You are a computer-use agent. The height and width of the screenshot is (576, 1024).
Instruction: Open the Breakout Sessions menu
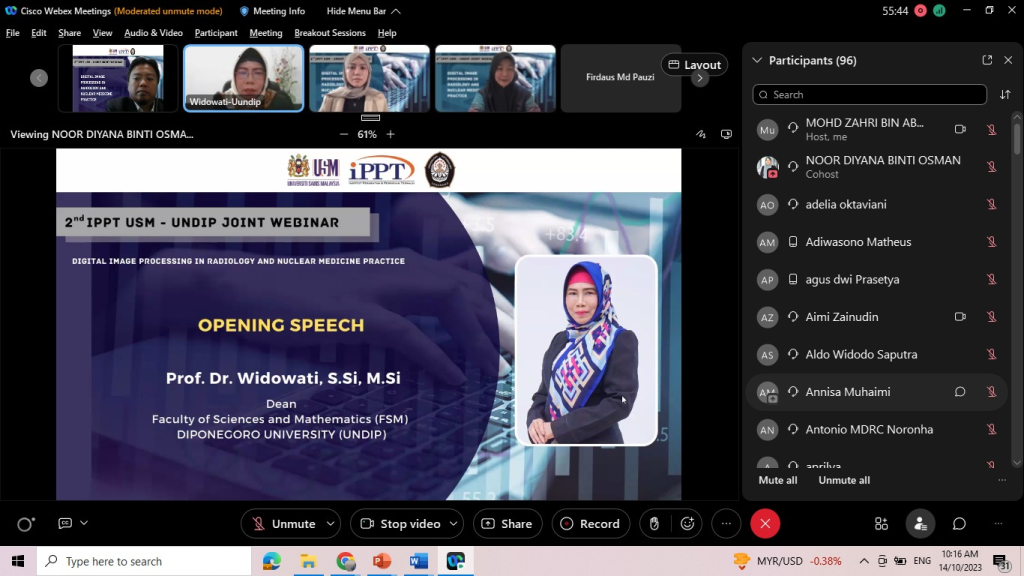329,33
